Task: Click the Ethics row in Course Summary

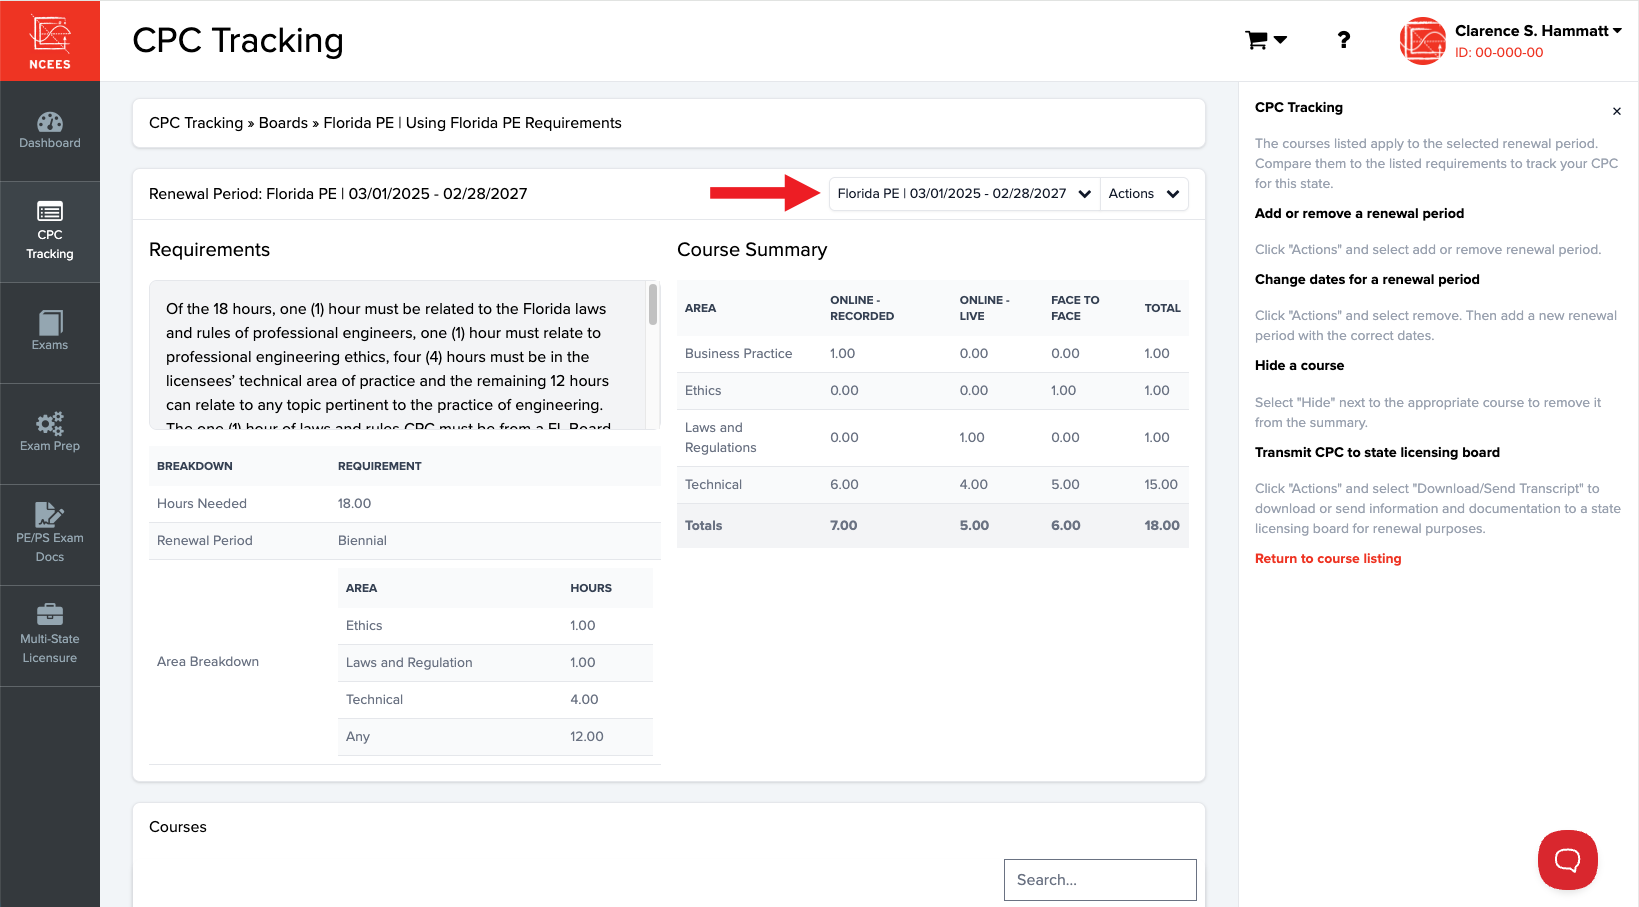Action: click(x=933, y=391)
